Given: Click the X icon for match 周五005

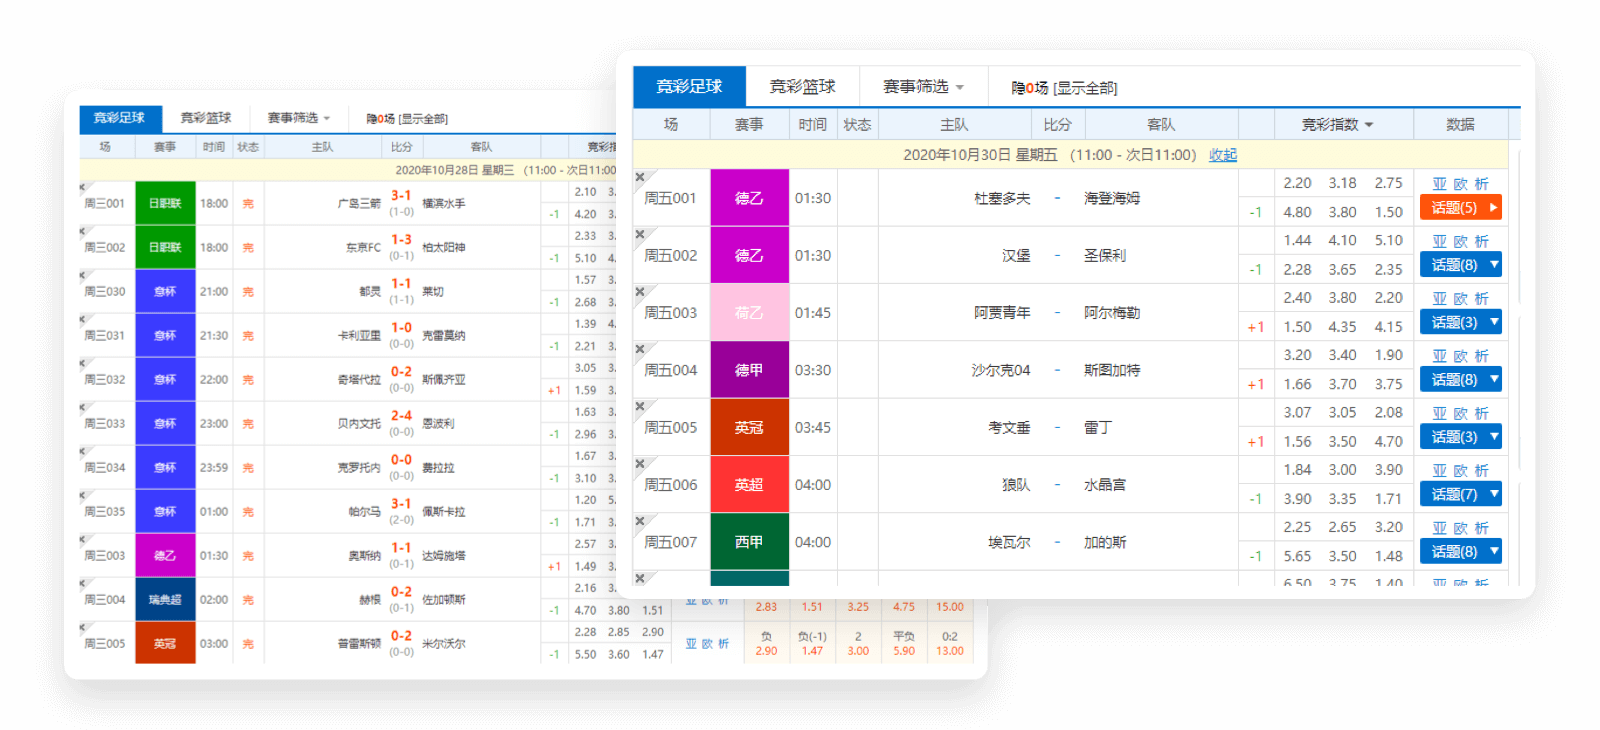Looking at the screenshot, I should [x=640, y=407].
